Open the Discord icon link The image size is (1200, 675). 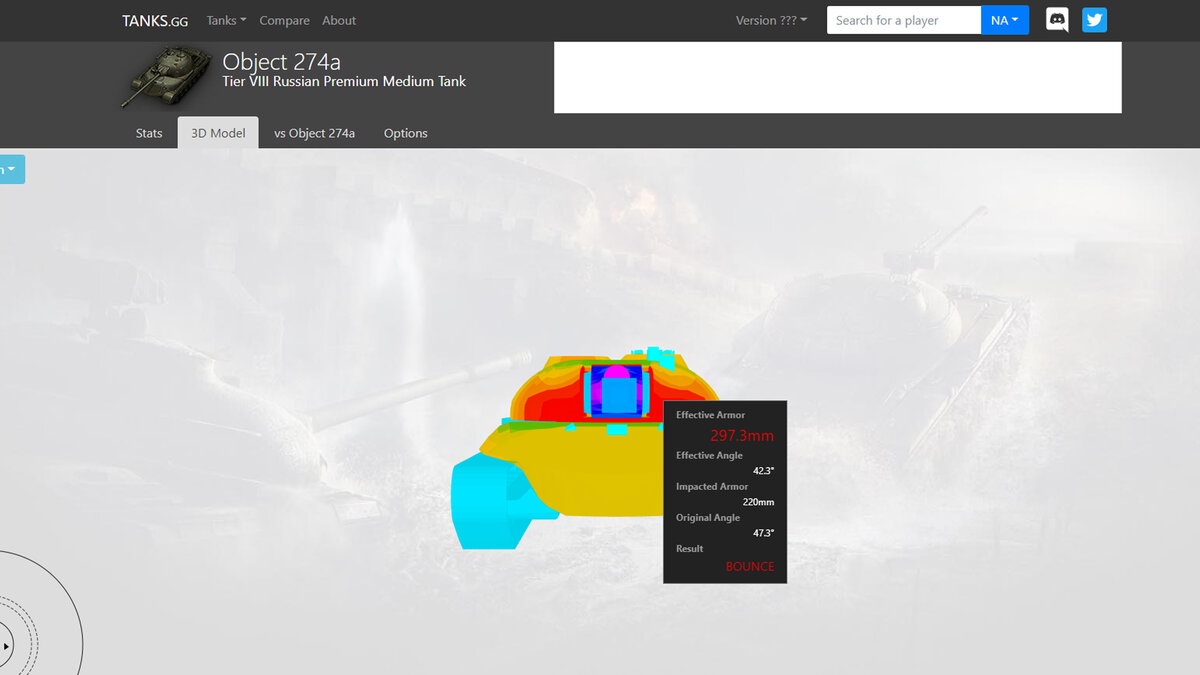1057,20
